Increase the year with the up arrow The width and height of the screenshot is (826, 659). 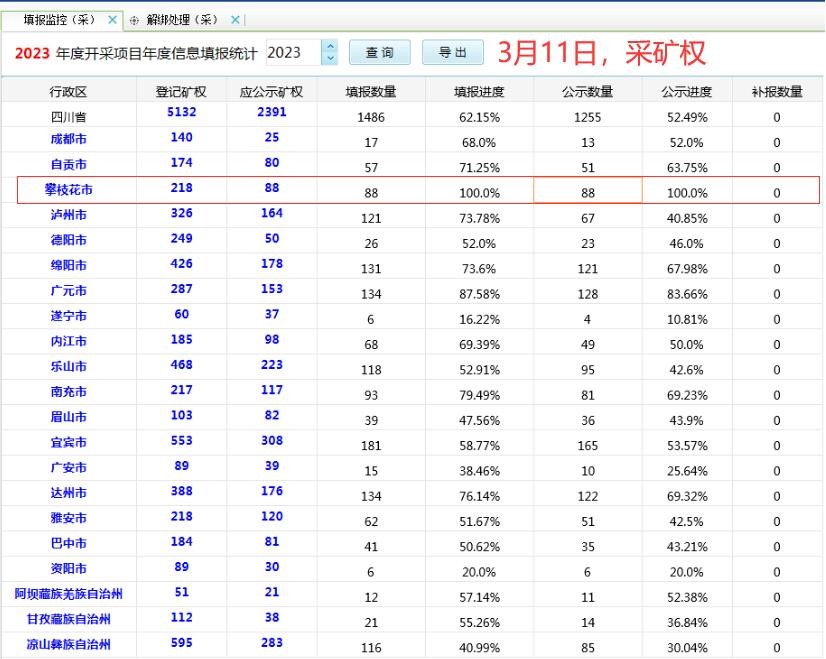(x=332, y=47)
